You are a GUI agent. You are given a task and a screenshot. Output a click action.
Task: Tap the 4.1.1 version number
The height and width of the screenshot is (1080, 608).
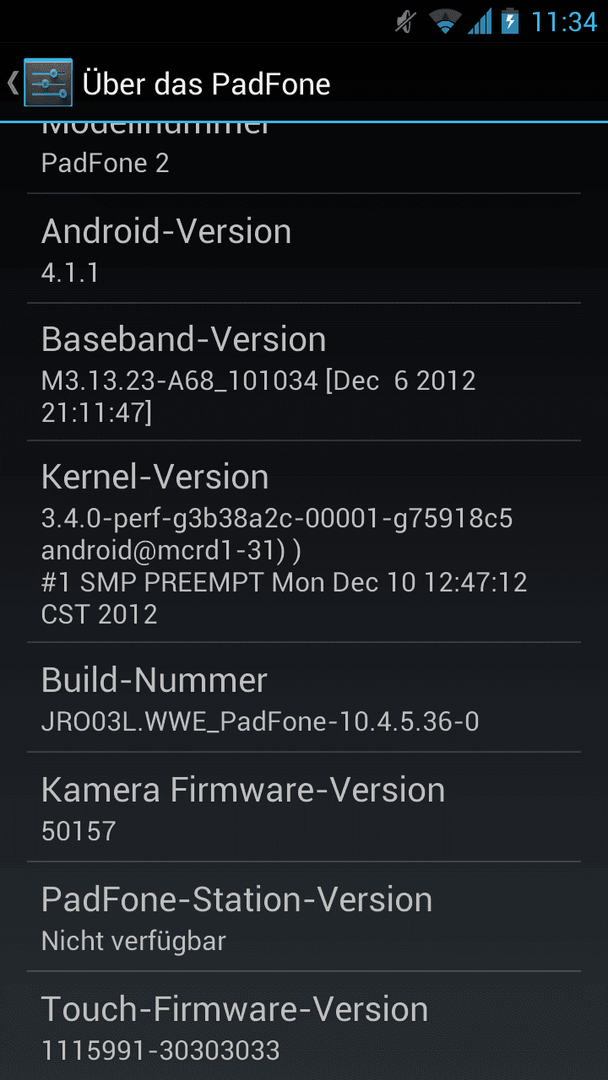pos(70,273)
